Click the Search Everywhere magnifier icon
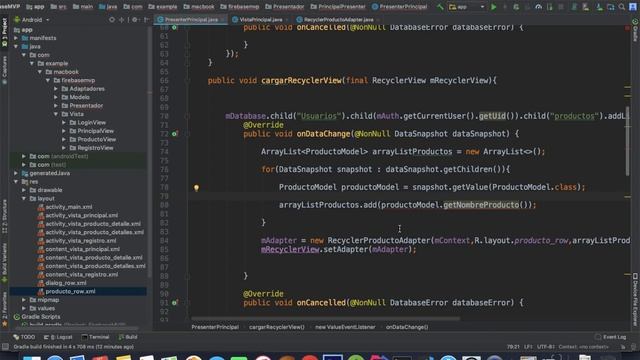The height and width of the screenshot is (360, 640). pos(622,7)
